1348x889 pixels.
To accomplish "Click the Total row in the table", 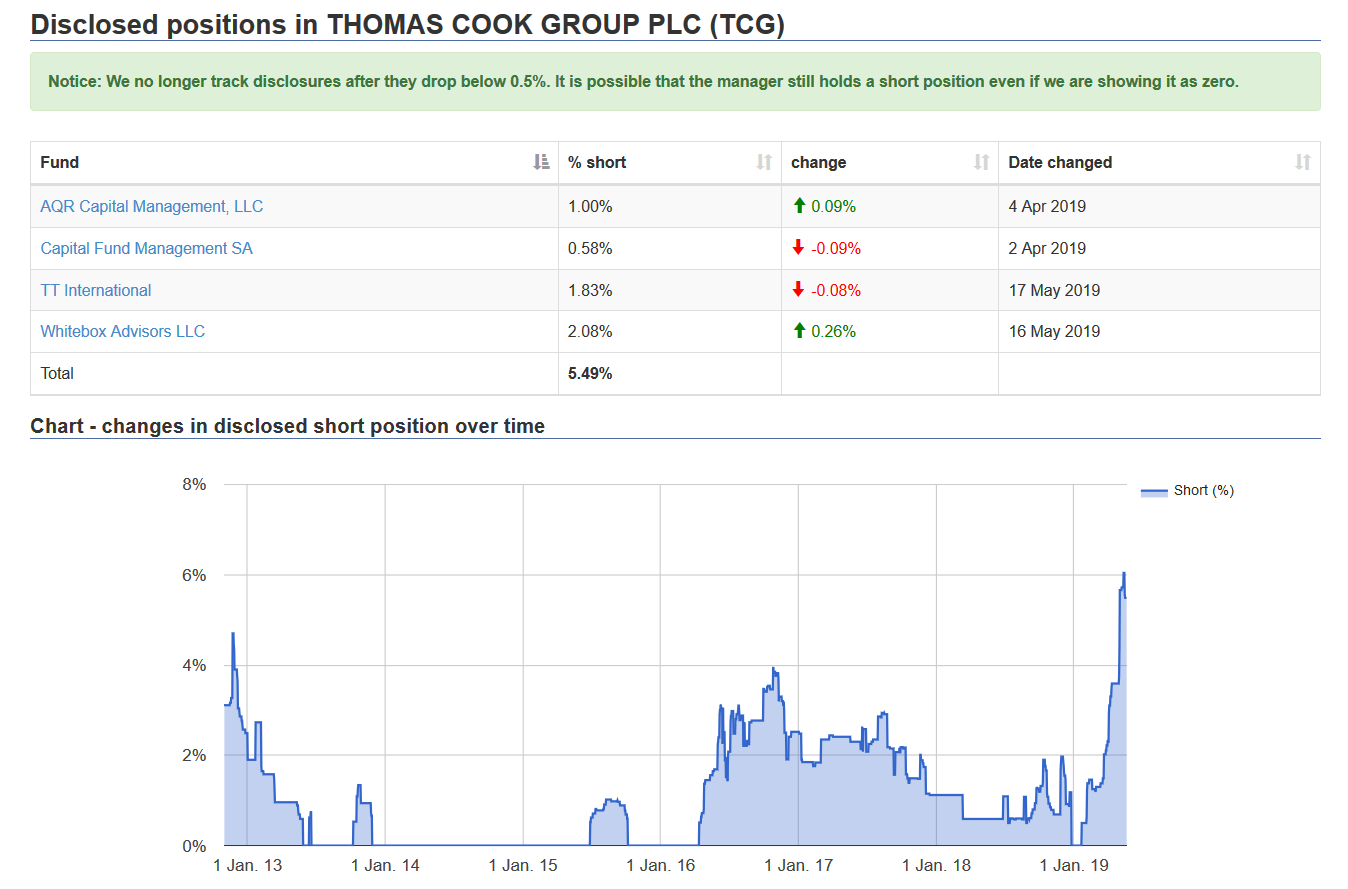I will [x=57, y=373].
